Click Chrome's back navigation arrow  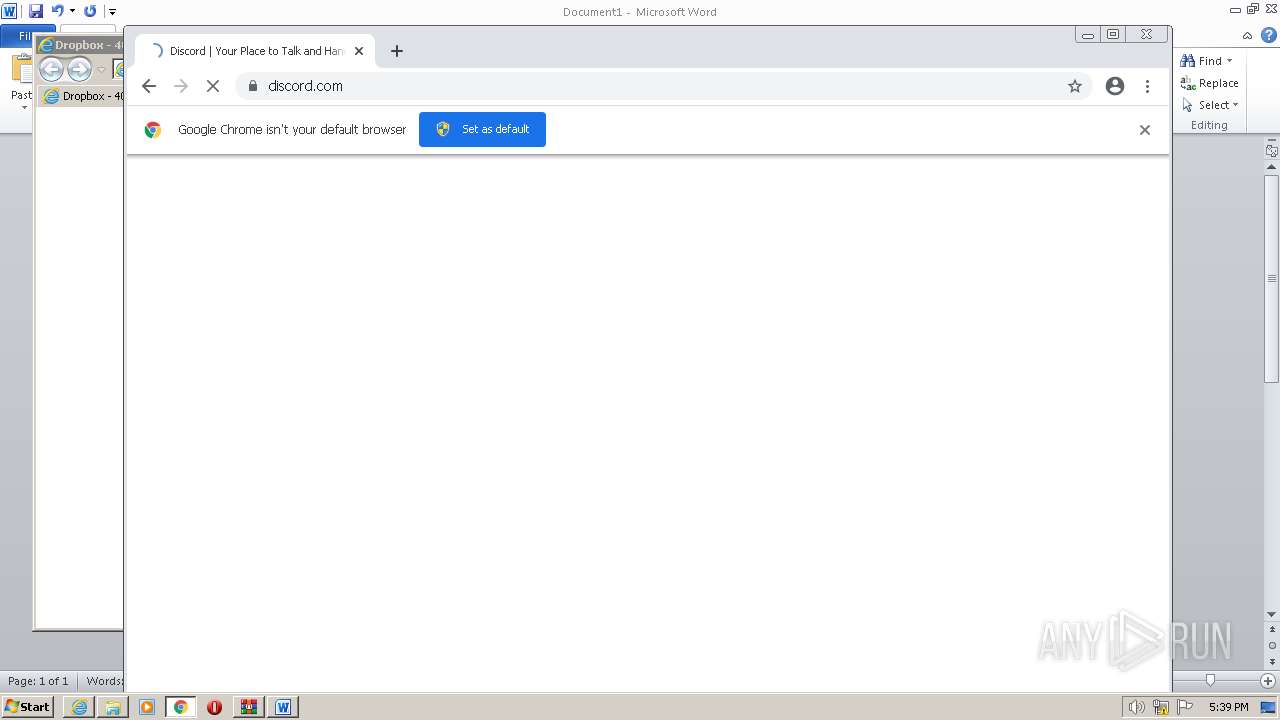tap(149, 86)
